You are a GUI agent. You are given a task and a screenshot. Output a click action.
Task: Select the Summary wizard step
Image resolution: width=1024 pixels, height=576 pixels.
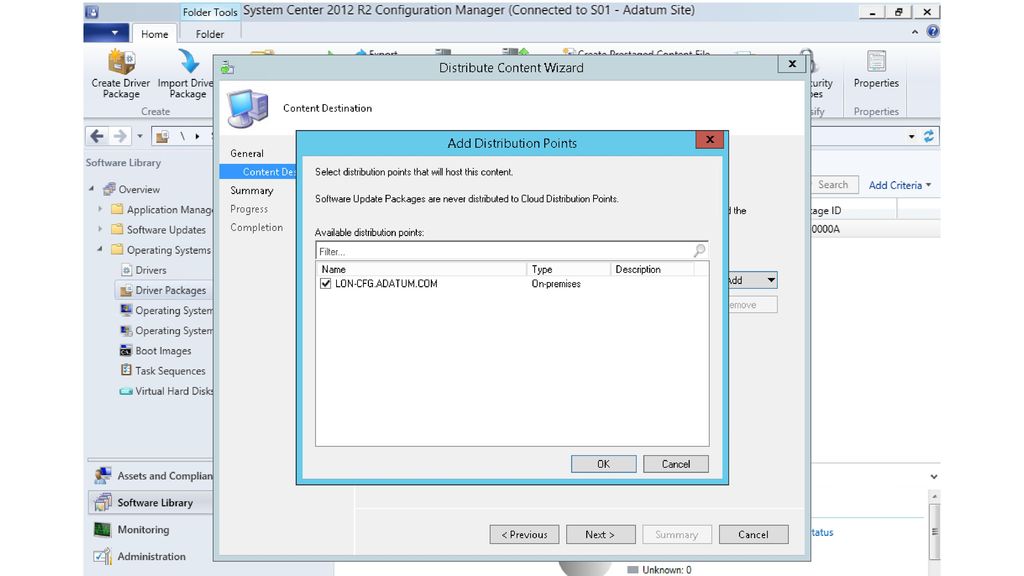click(x=251, y=191)
